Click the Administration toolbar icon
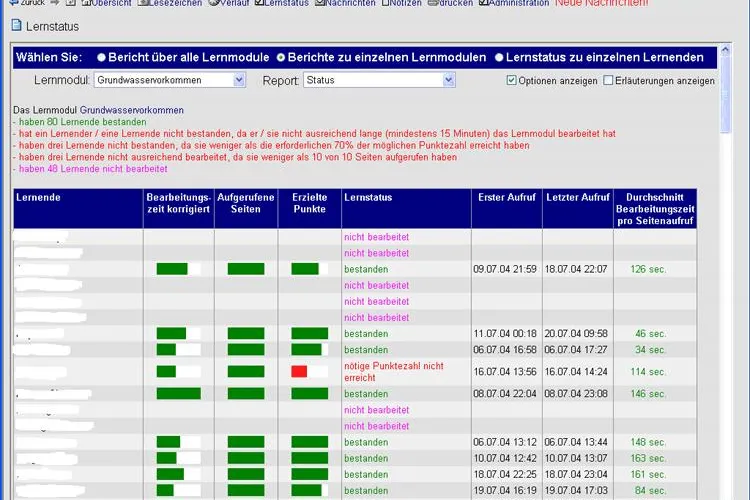 pos(483,3)
